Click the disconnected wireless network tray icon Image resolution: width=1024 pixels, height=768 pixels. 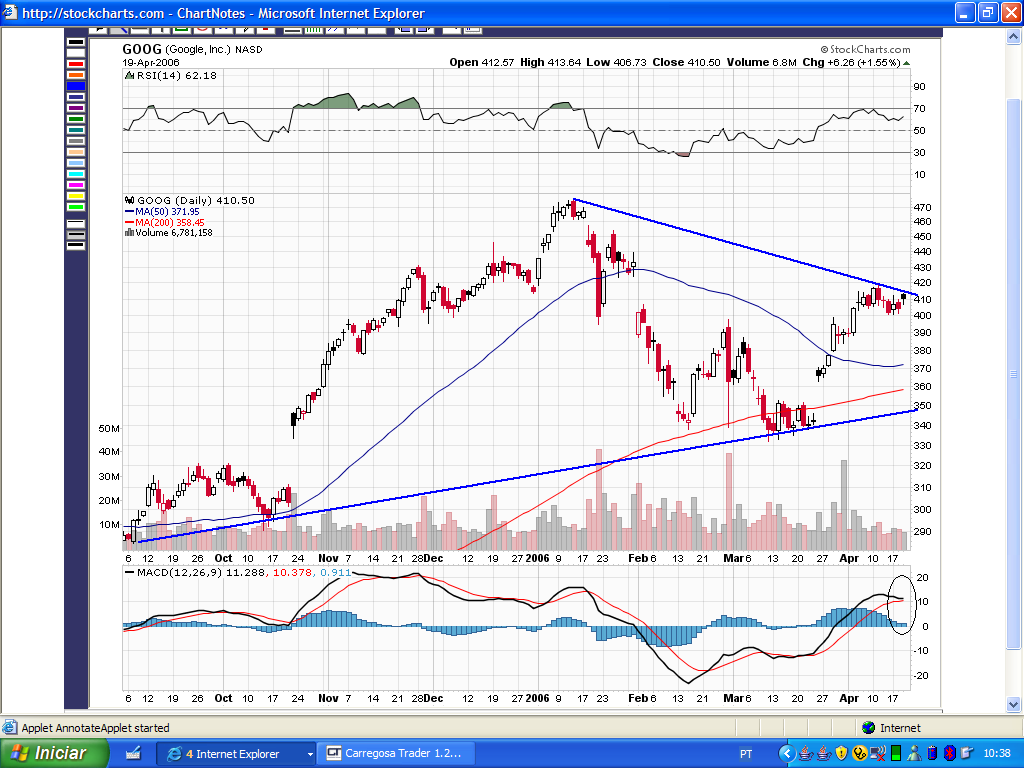coord(878,754)
